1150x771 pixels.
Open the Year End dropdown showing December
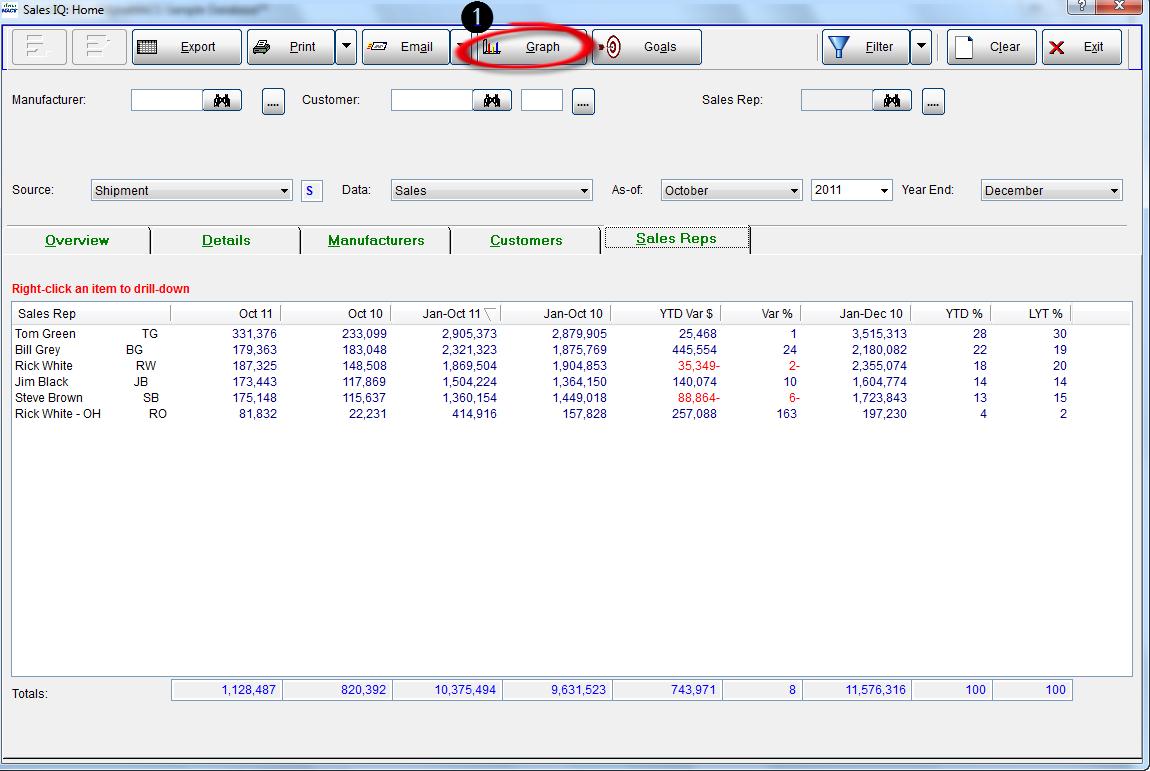pyautogui.click(x=1052, y=191)
